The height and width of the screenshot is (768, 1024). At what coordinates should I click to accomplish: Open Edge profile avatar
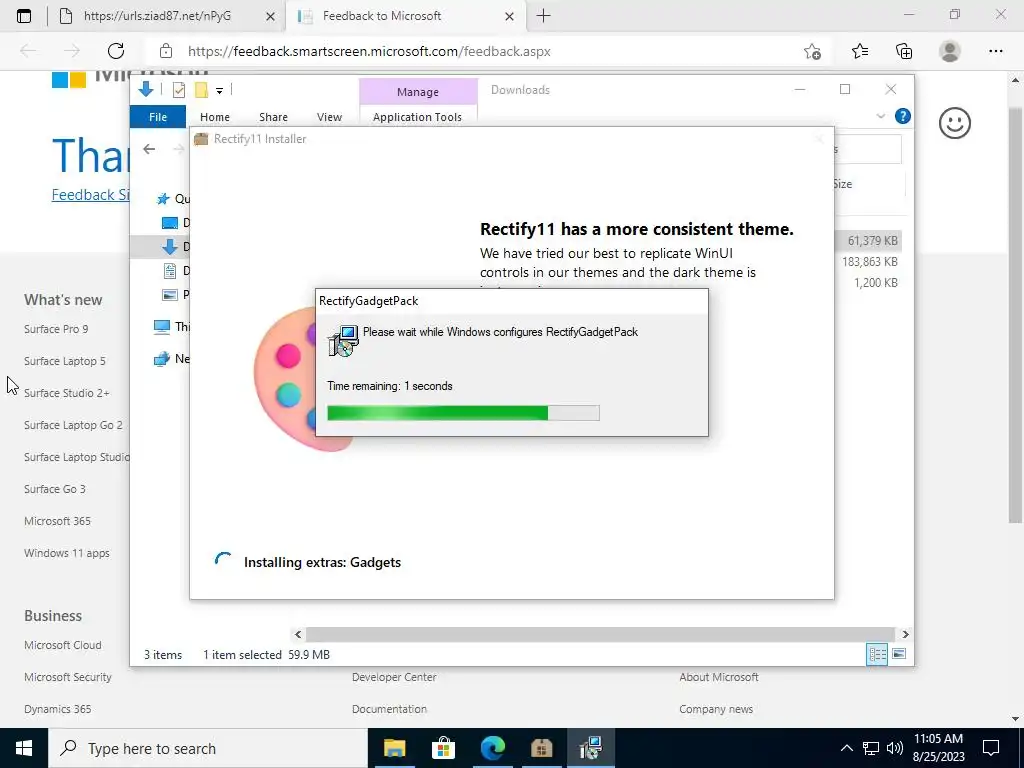(x=950, y=51)
